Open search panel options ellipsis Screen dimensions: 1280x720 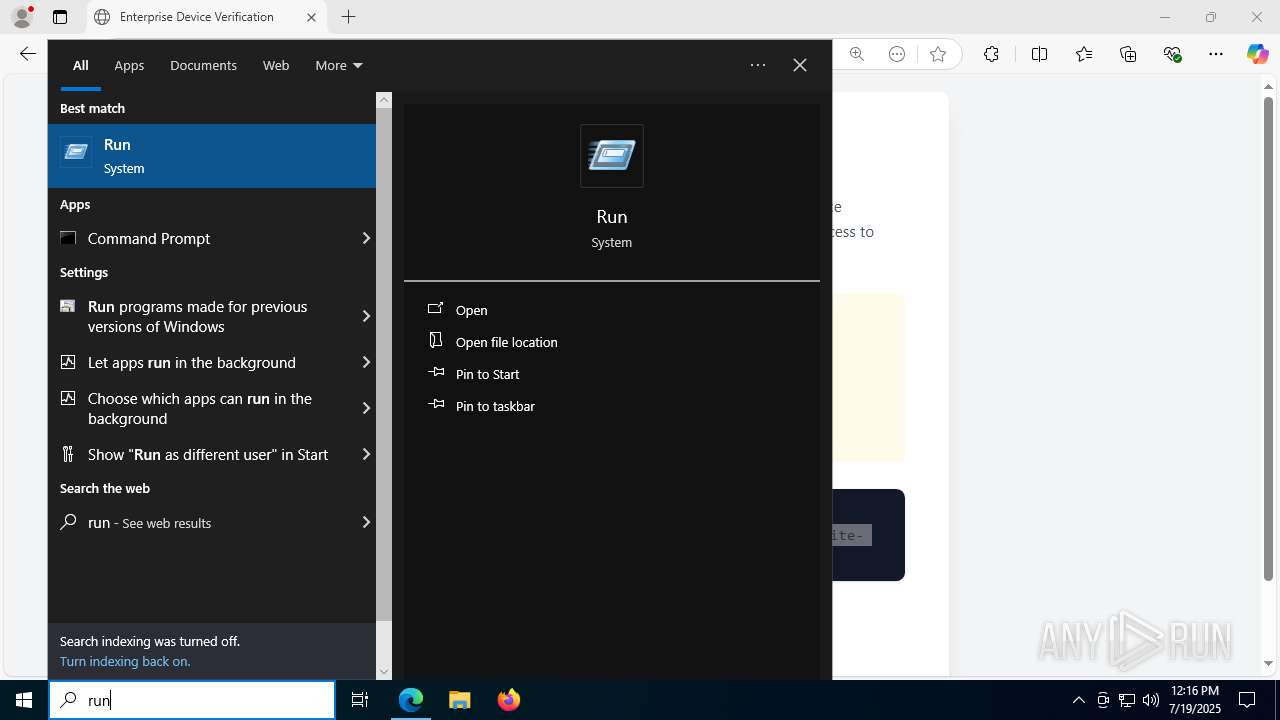pyautogui.click(x=758, y=65)
